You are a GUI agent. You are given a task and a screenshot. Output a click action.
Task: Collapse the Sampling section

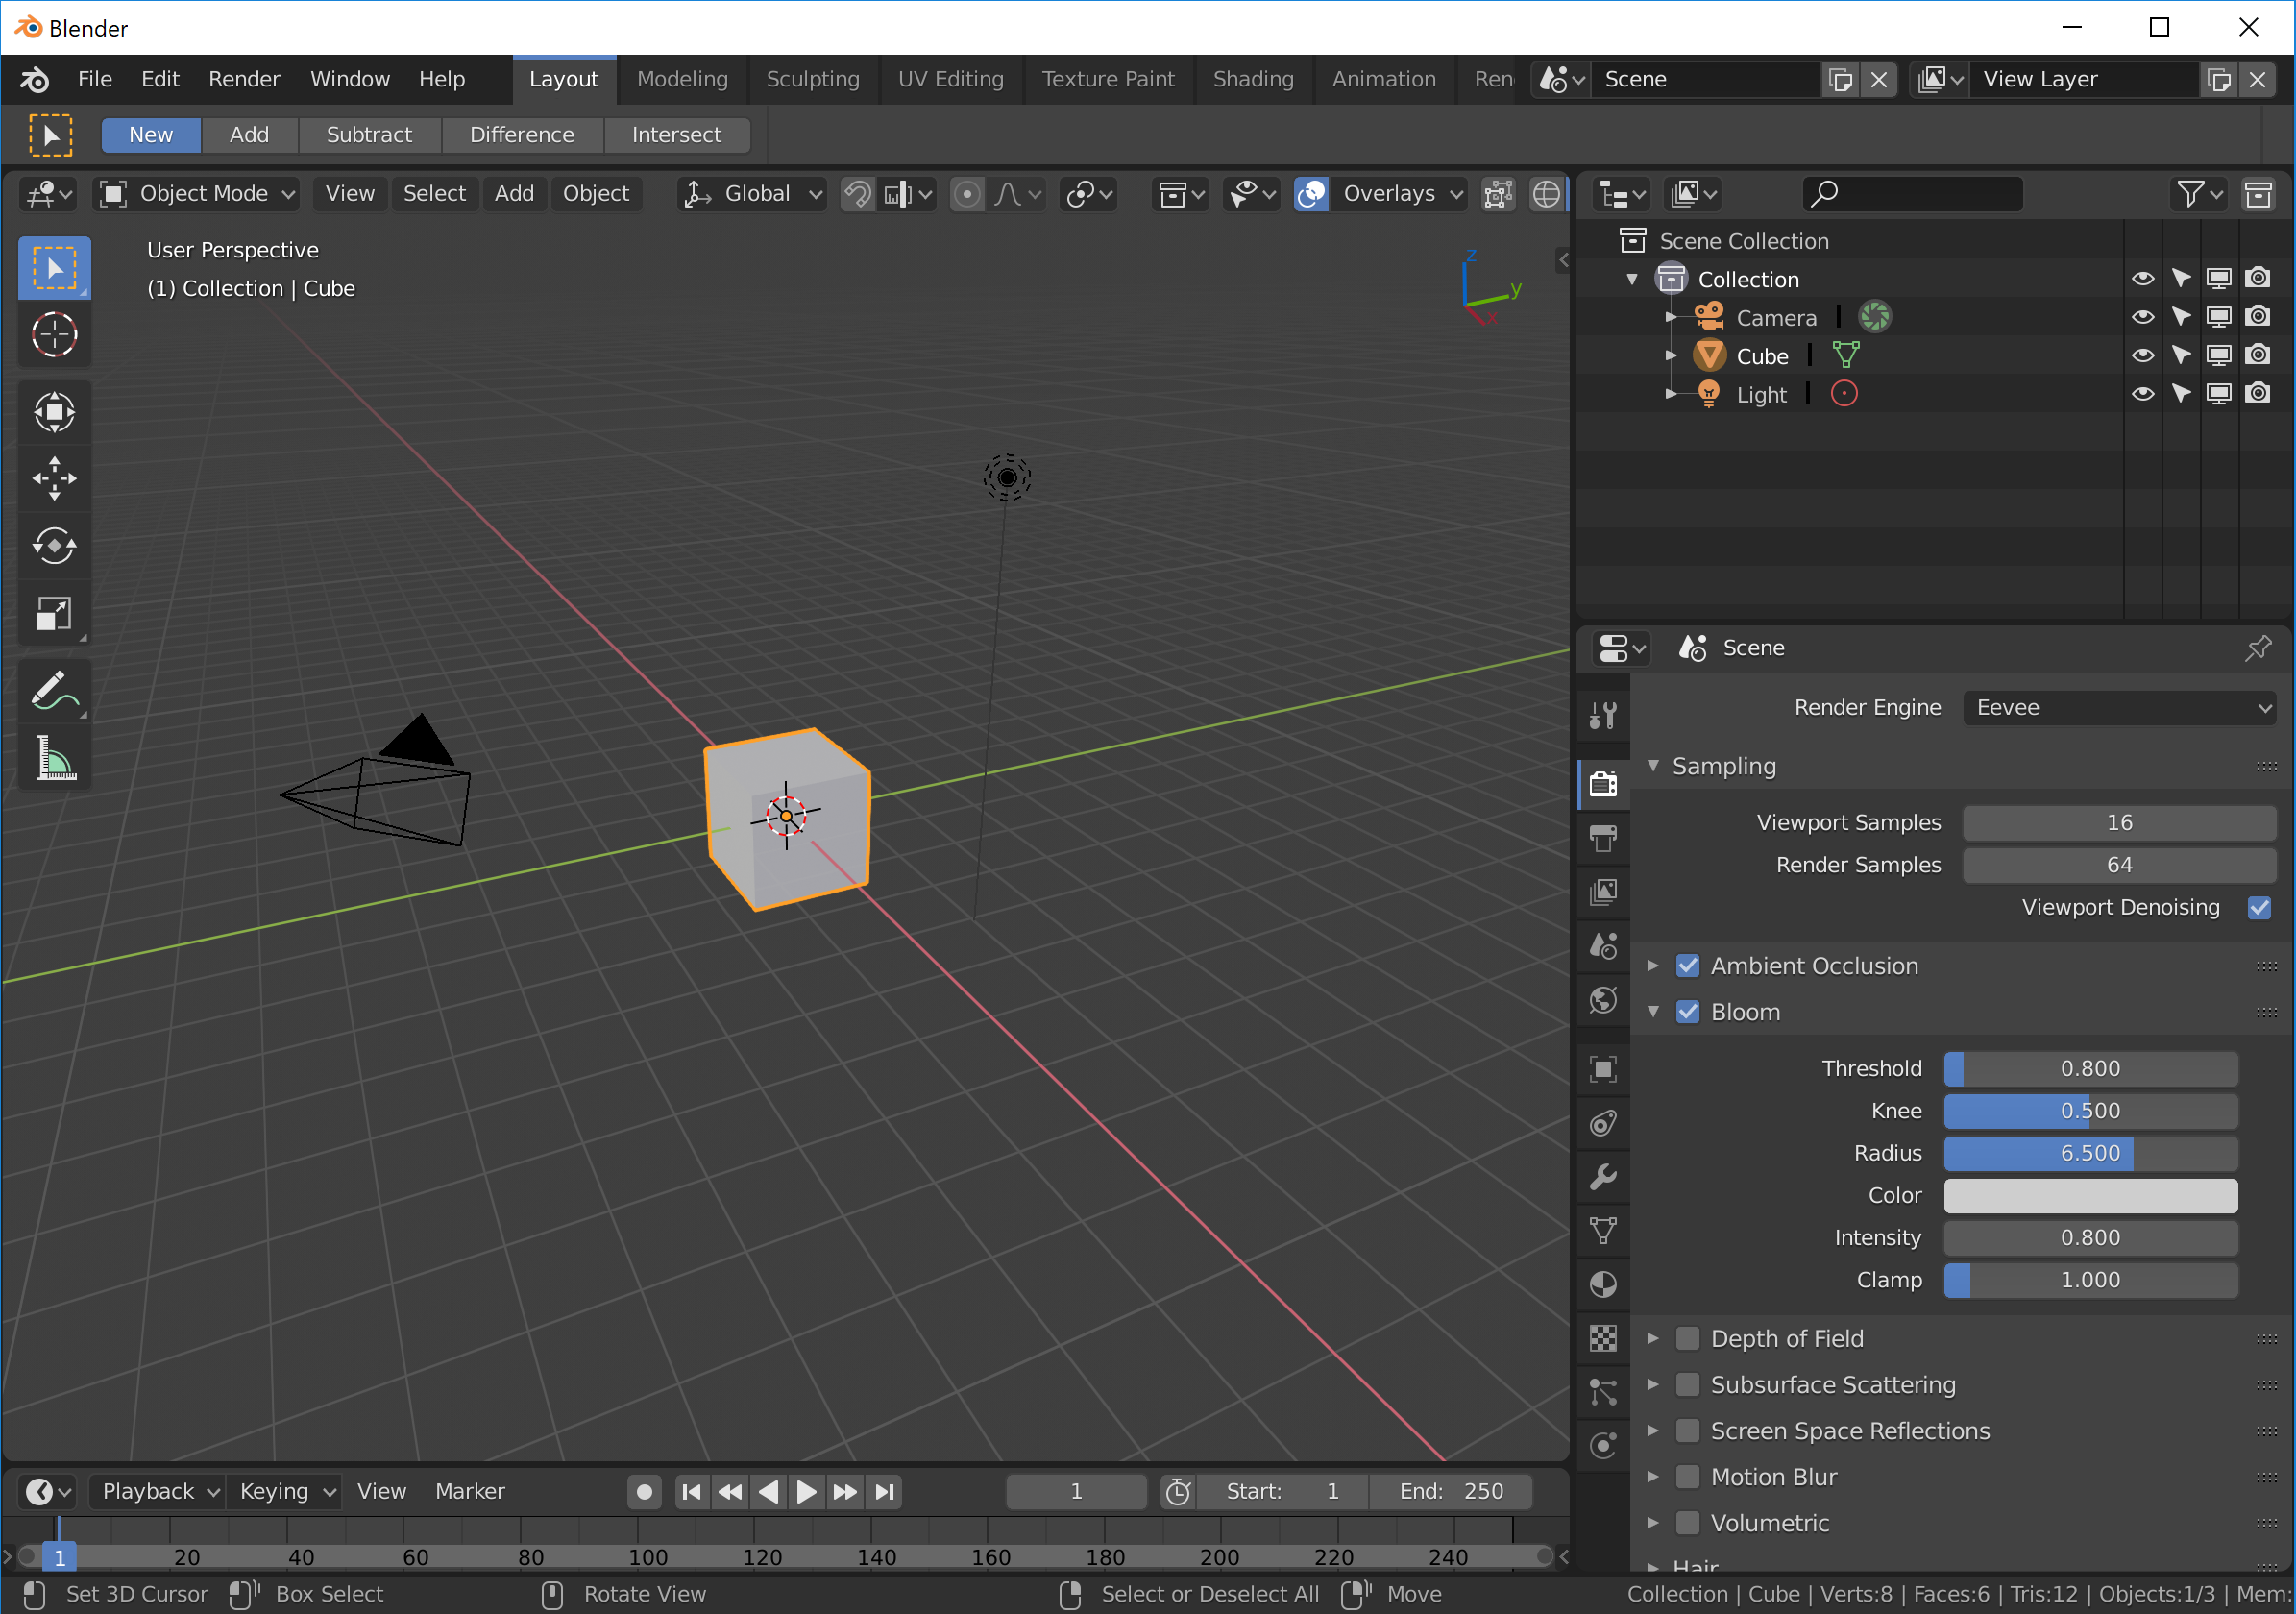pos(1653,766)
